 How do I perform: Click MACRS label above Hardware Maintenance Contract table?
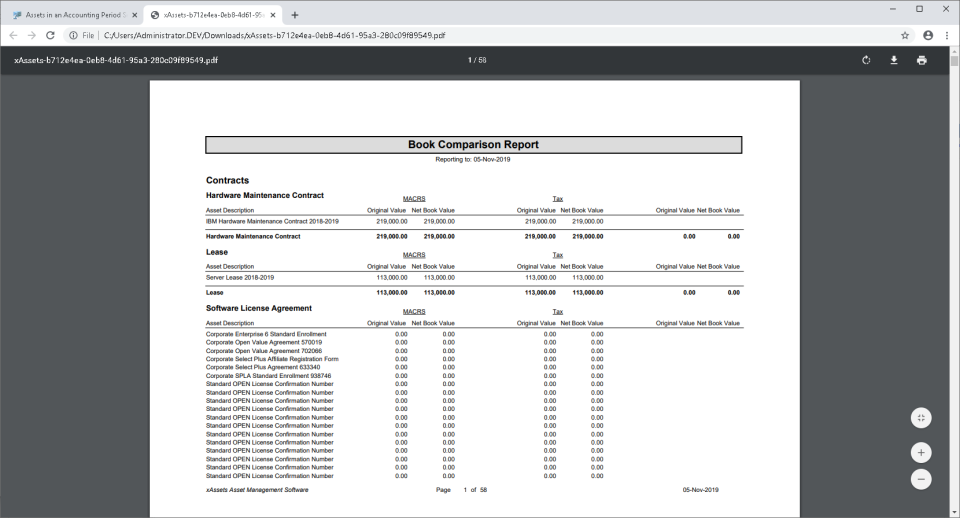click(x=414, y=198)
